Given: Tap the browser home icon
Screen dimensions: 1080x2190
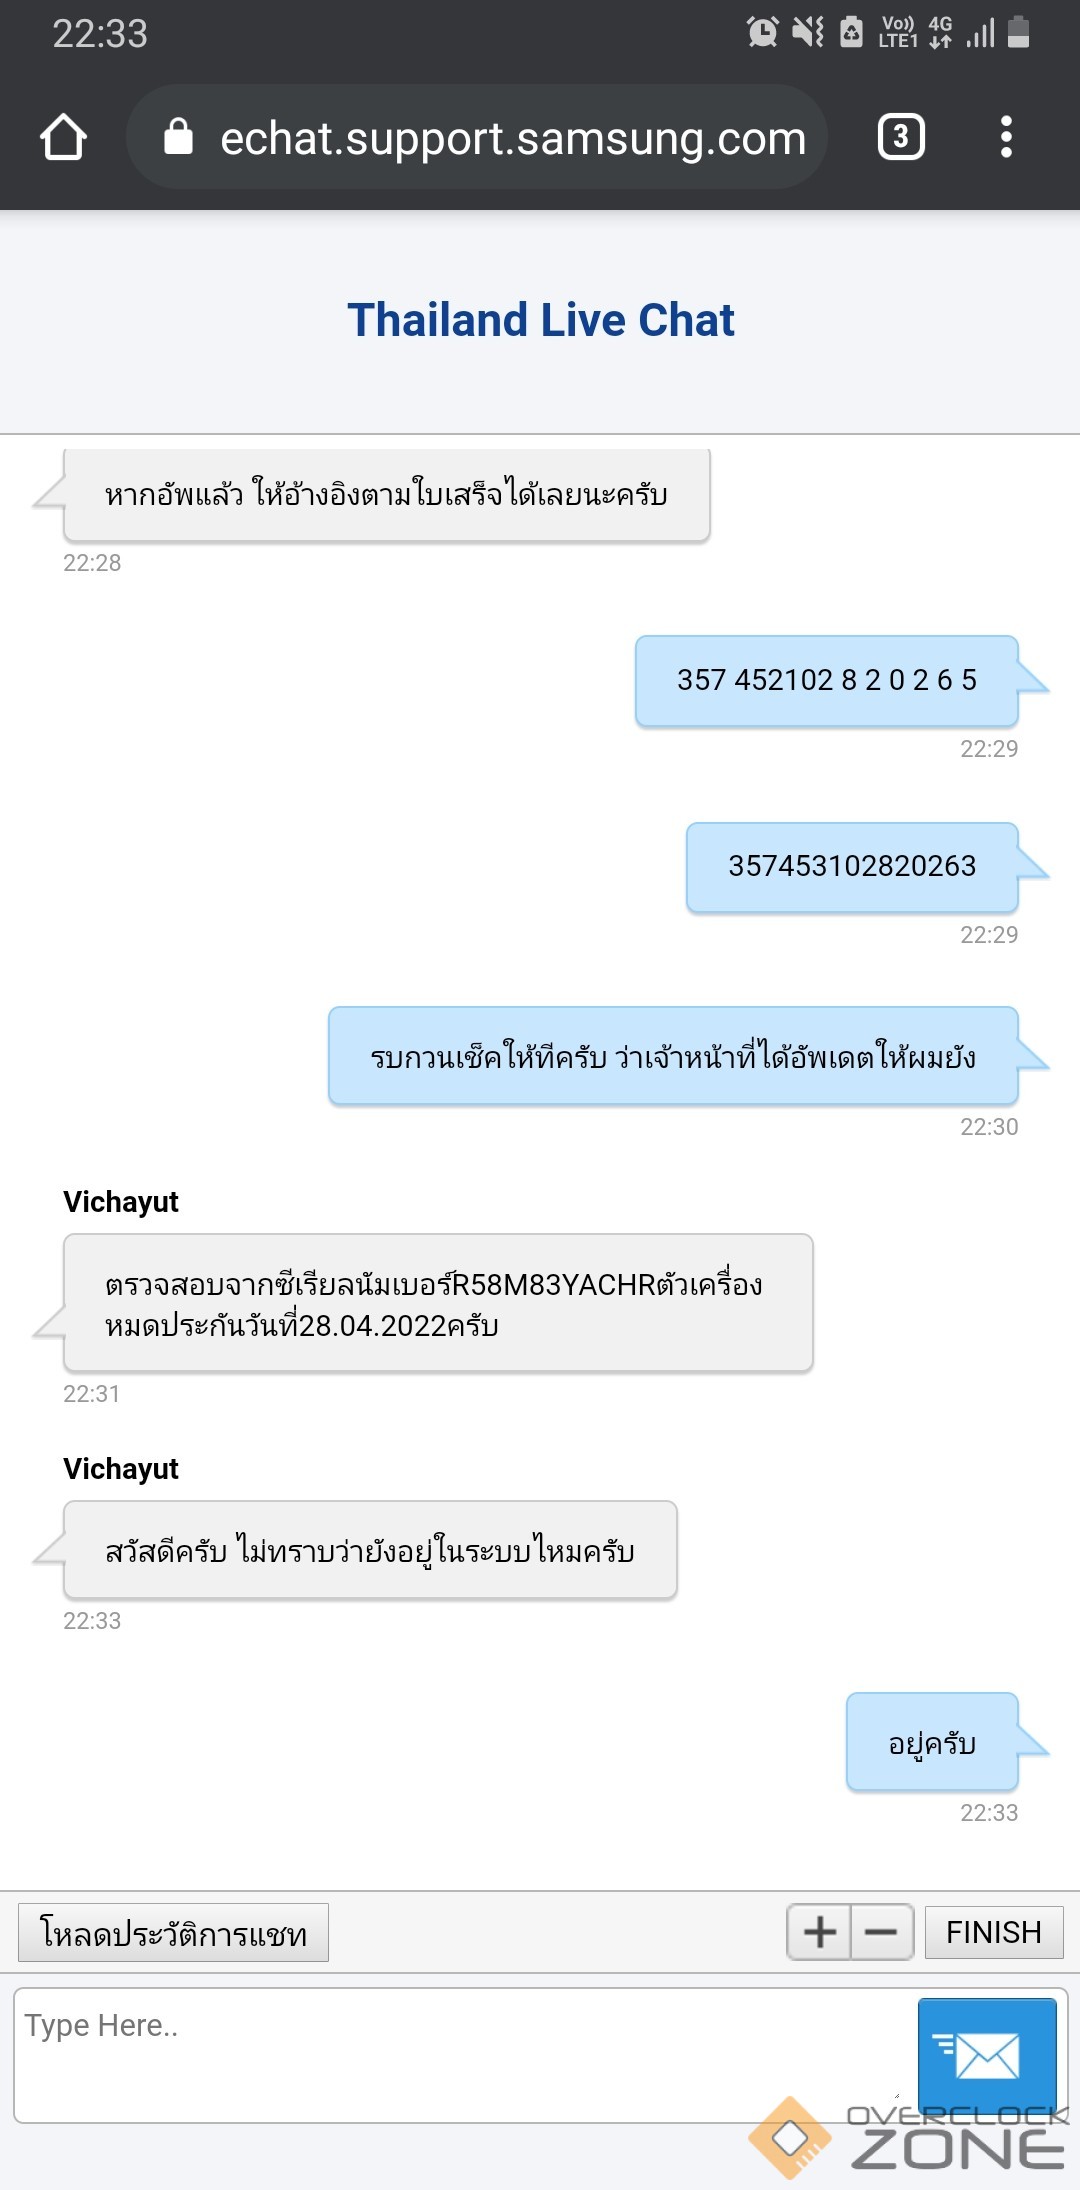Looking at the screenshot, I should 63,137.
